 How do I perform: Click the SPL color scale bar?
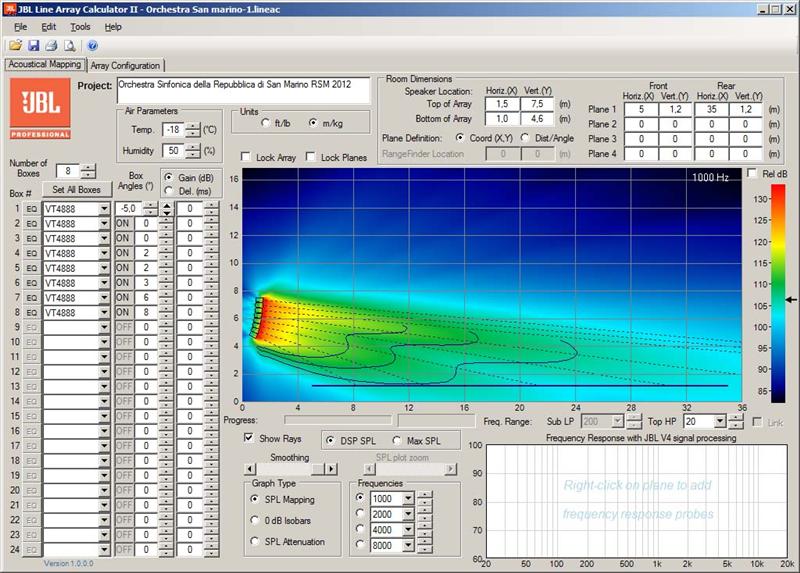pyautogui.click(x=778, y=293)
